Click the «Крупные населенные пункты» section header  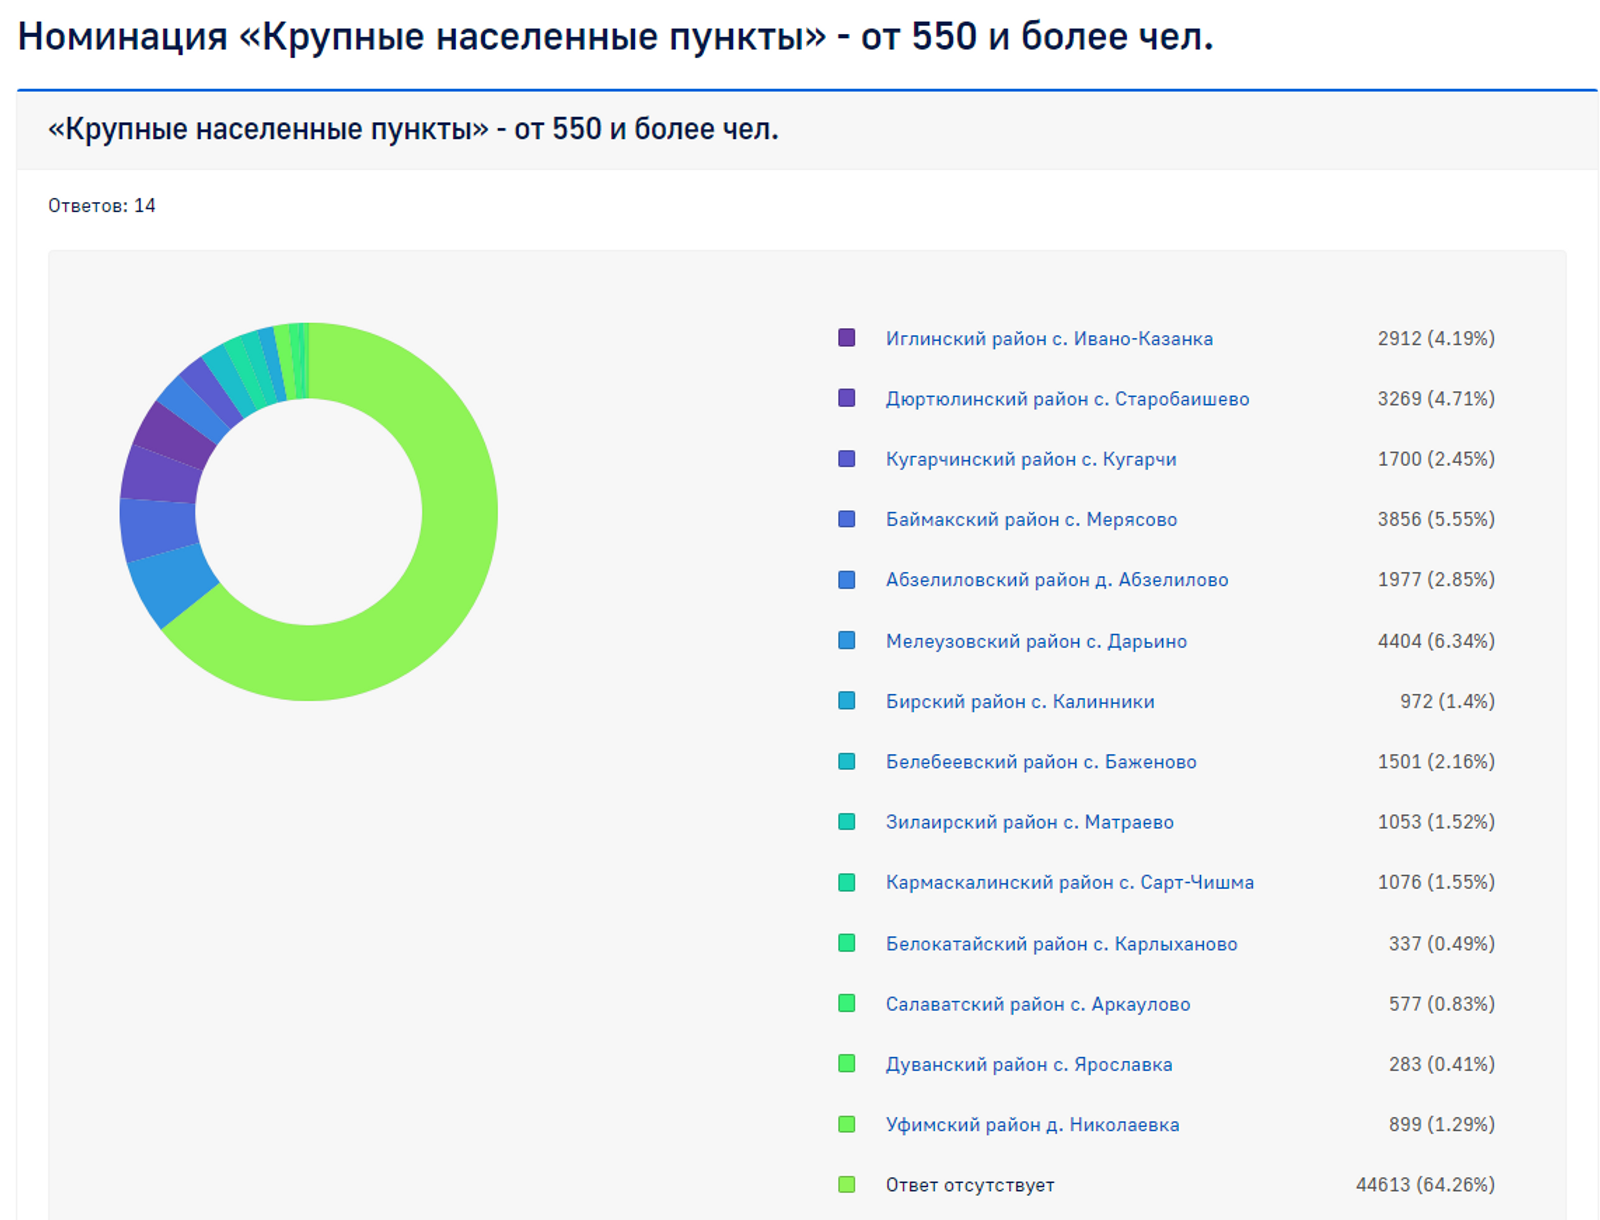coord(412,128)
